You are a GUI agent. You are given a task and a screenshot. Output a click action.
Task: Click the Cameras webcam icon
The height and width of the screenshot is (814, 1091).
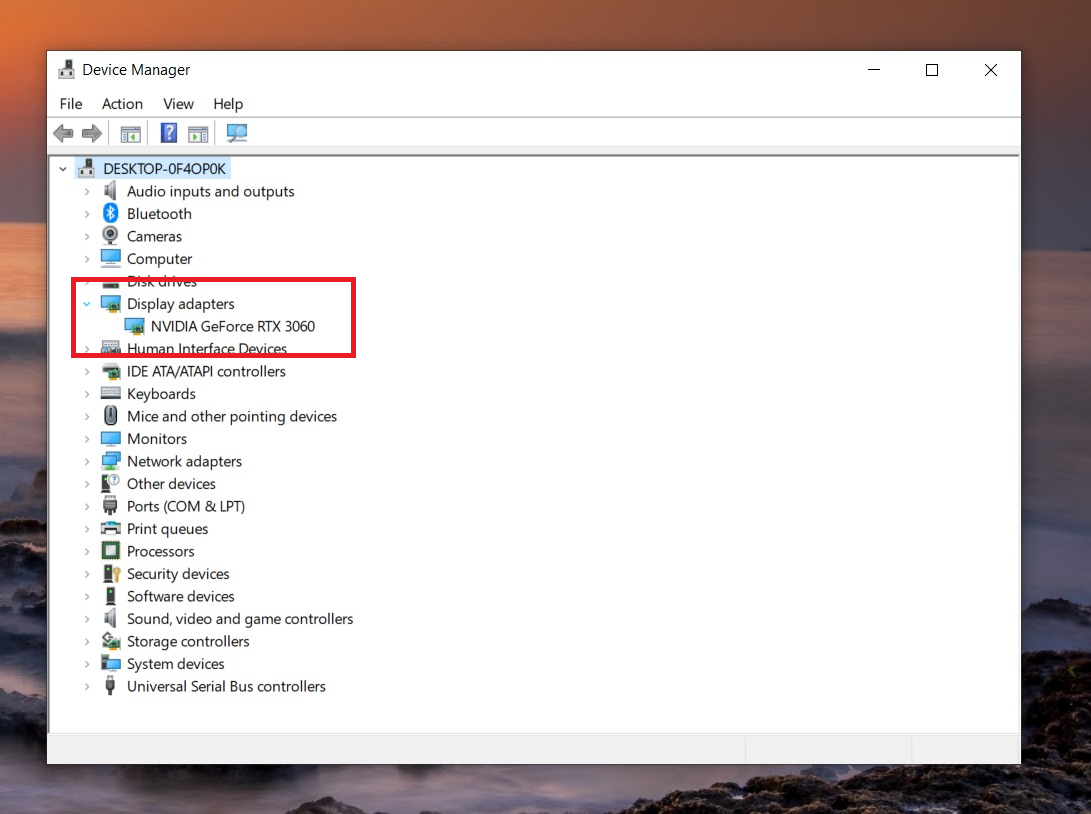[111, 236]
